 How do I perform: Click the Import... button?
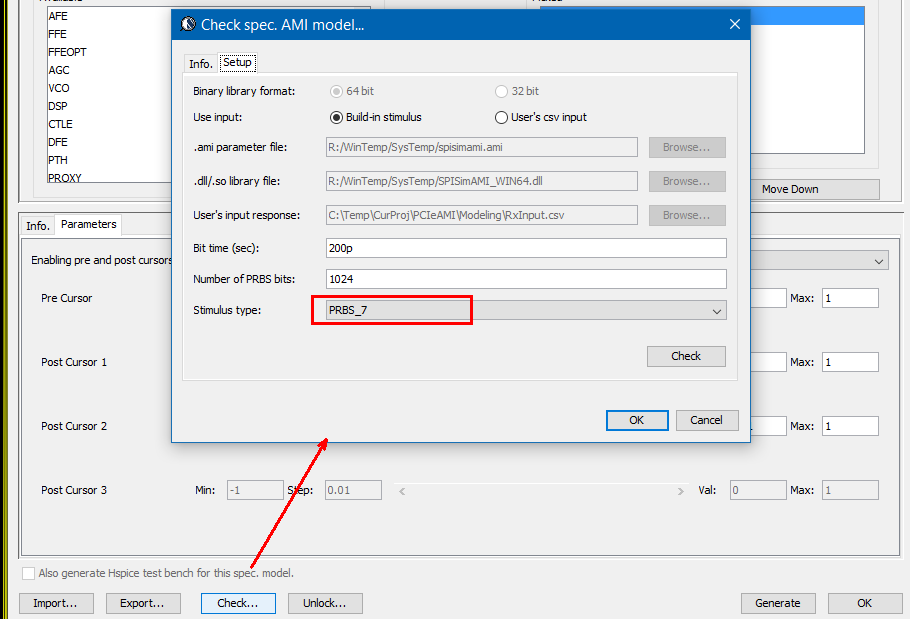pos(56,603)
